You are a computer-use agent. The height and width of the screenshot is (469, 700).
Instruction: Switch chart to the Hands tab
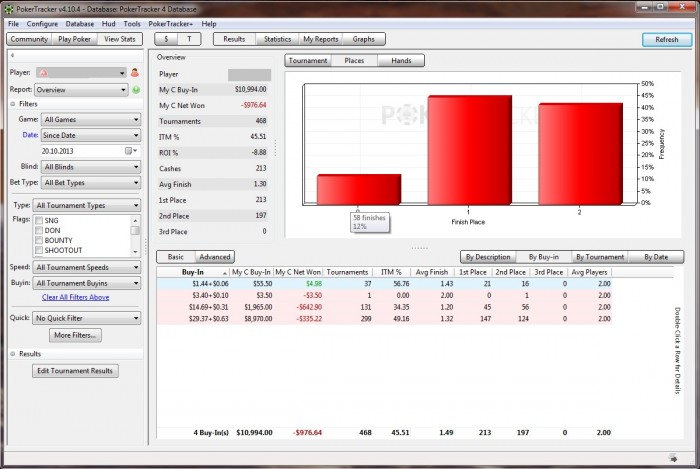(401, 61)
